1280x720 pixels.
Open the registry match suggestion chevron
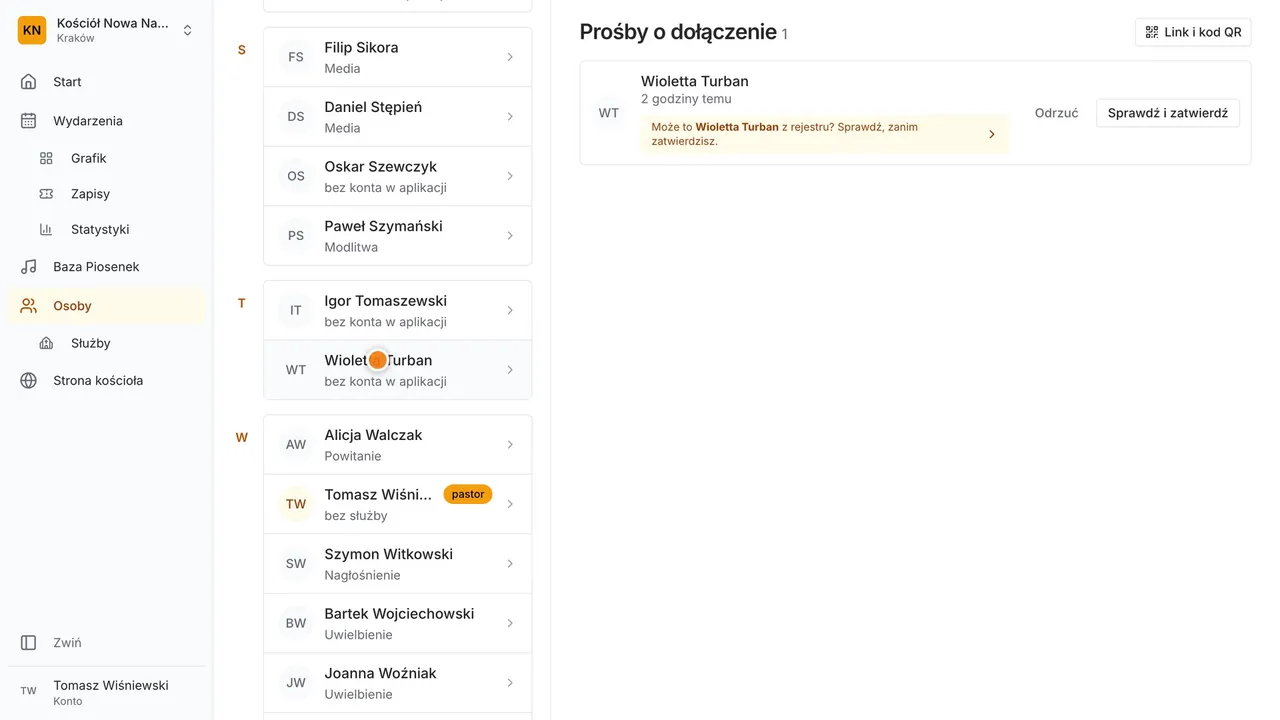click(x=992, y=134)
